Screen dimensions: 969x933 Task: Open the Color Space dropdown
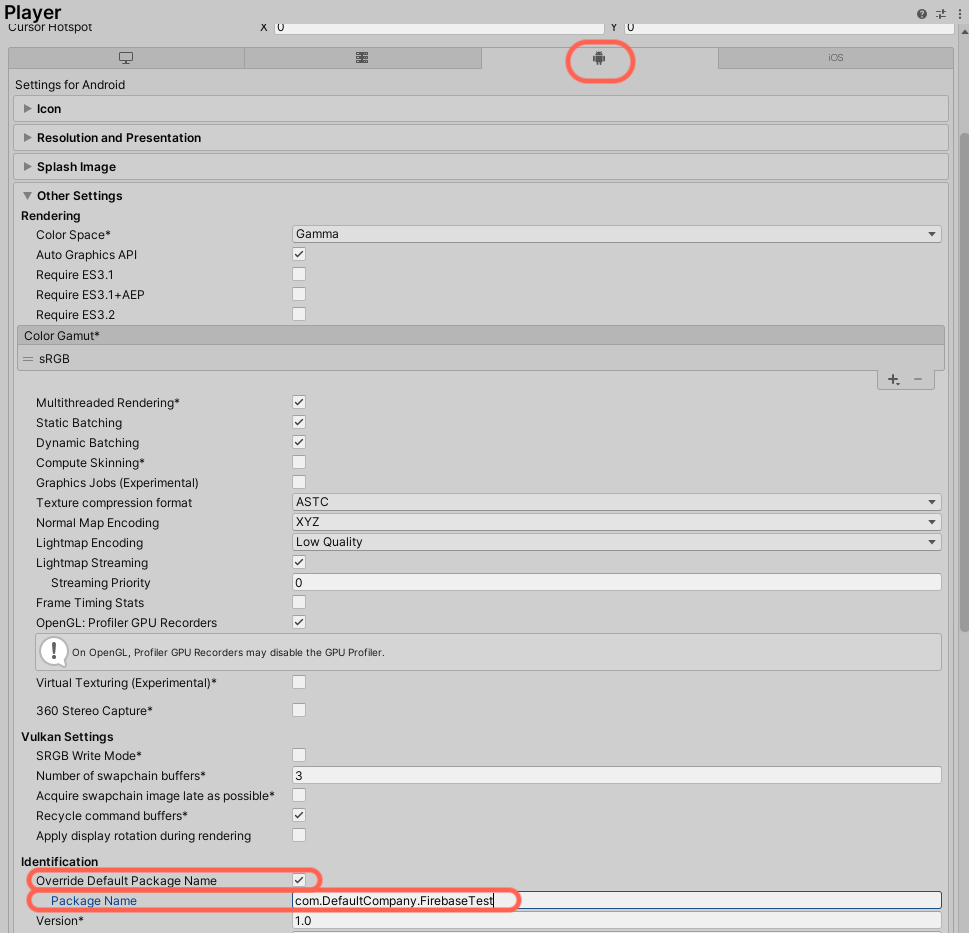pyautogui.click(x=616, y=234)
